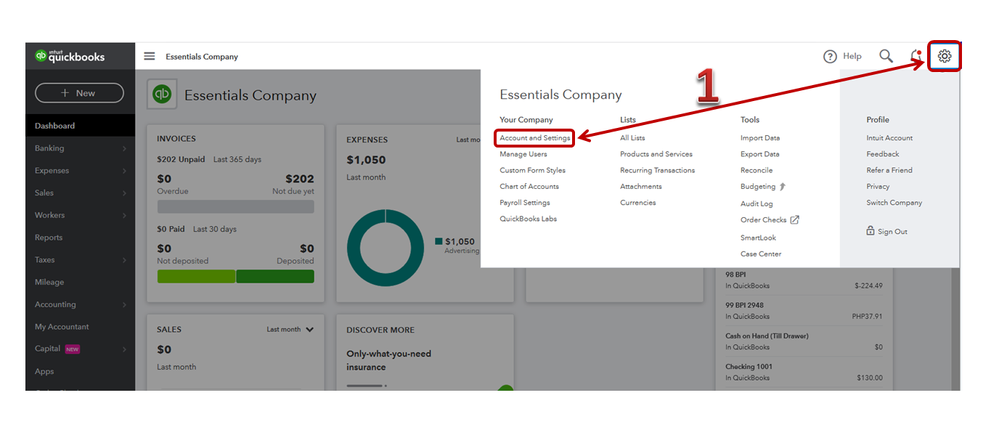Viewport: 999px width, 433px height.
Task: Expand the Banking chevron
Action: pyautogui.click(x=124, y=148)
